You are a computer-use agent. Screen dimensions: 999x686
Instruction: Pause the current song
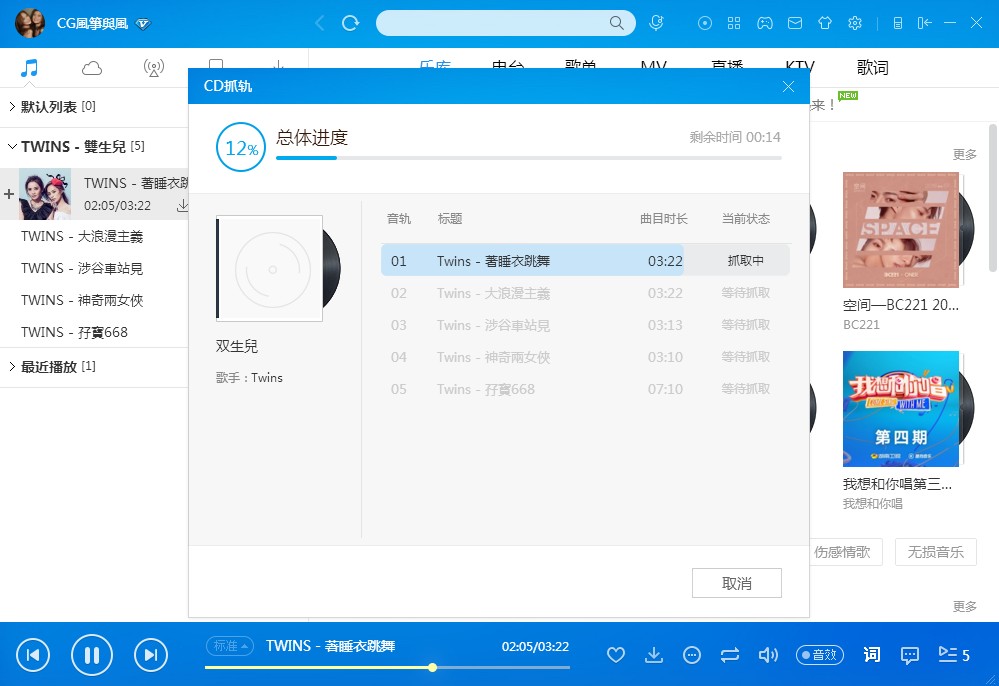[92, 655]
